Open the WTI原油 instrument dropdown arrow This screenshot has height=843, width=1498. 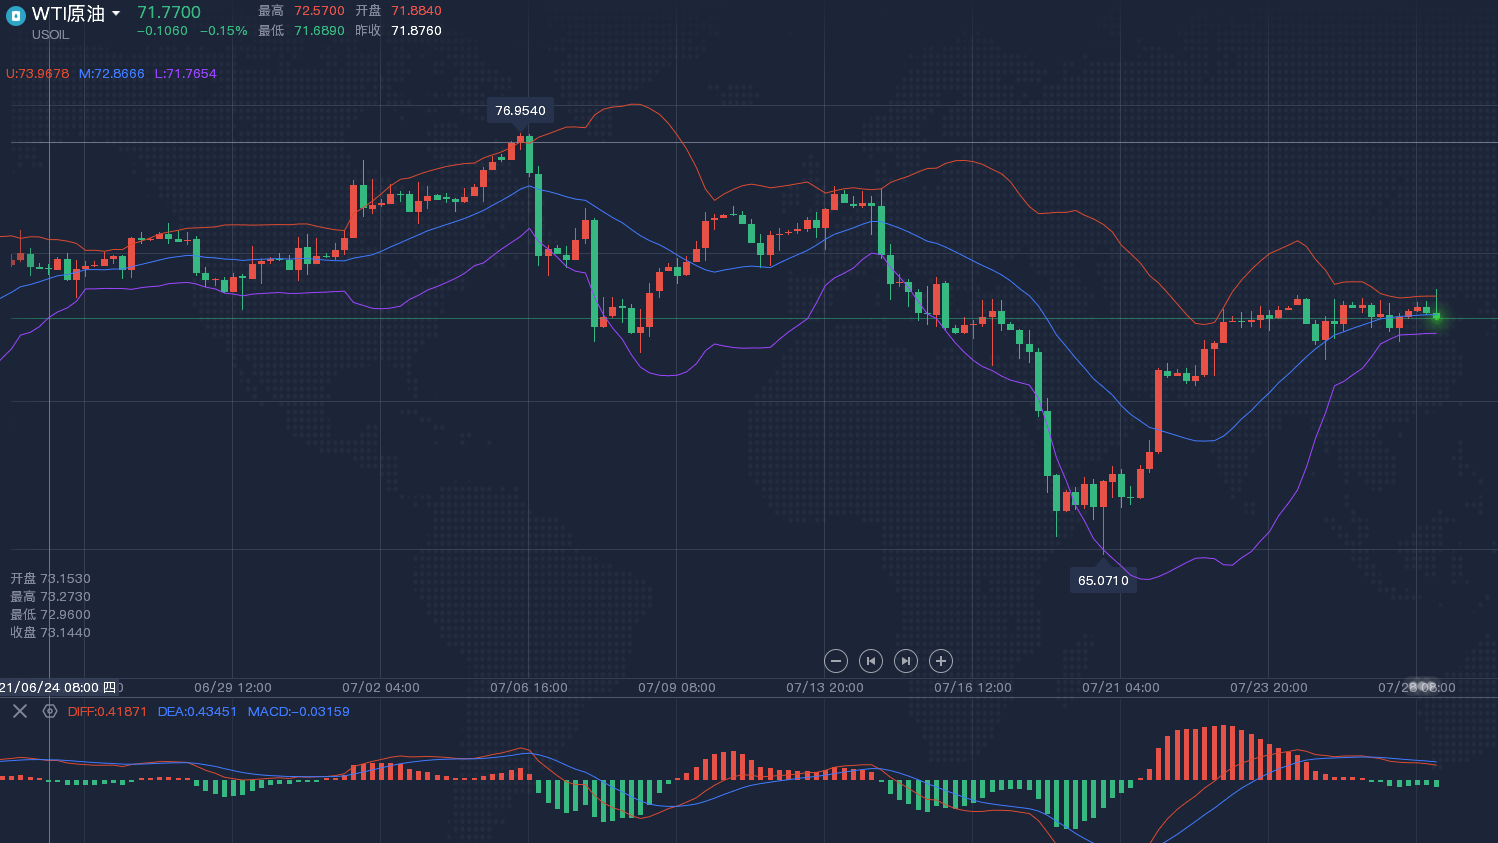click(116, 14)
